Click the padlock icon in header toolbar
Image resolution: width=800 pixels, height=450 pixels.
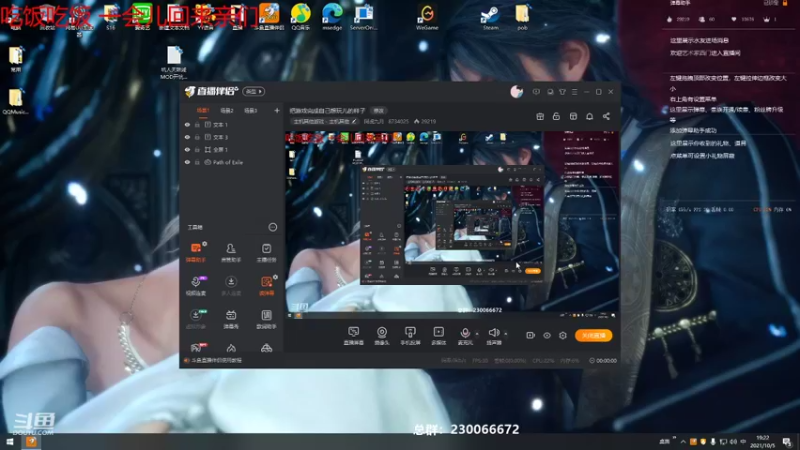click(556, 116)
